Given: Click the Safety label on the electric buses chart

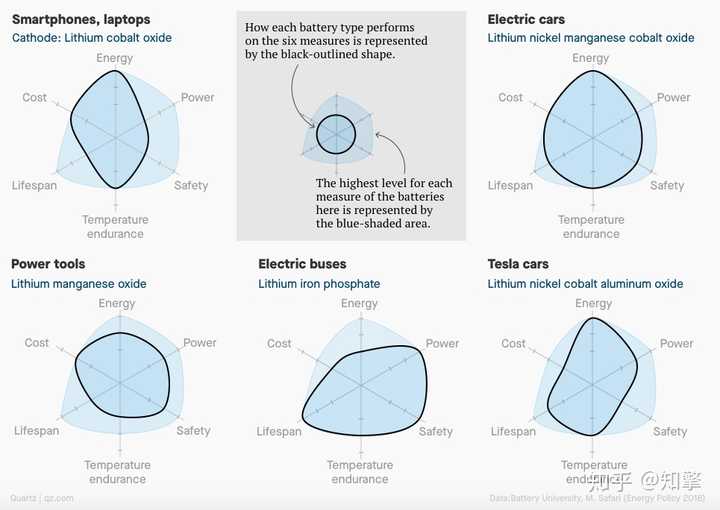Looking at the screenshot, I should point(435,432).
